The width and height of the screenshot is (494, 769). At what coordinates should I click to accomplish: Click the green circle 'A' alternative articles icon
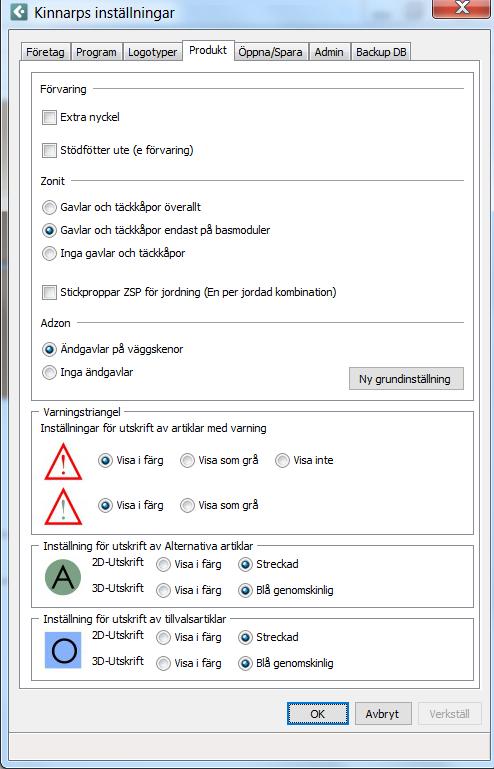(x=63, y=577)
